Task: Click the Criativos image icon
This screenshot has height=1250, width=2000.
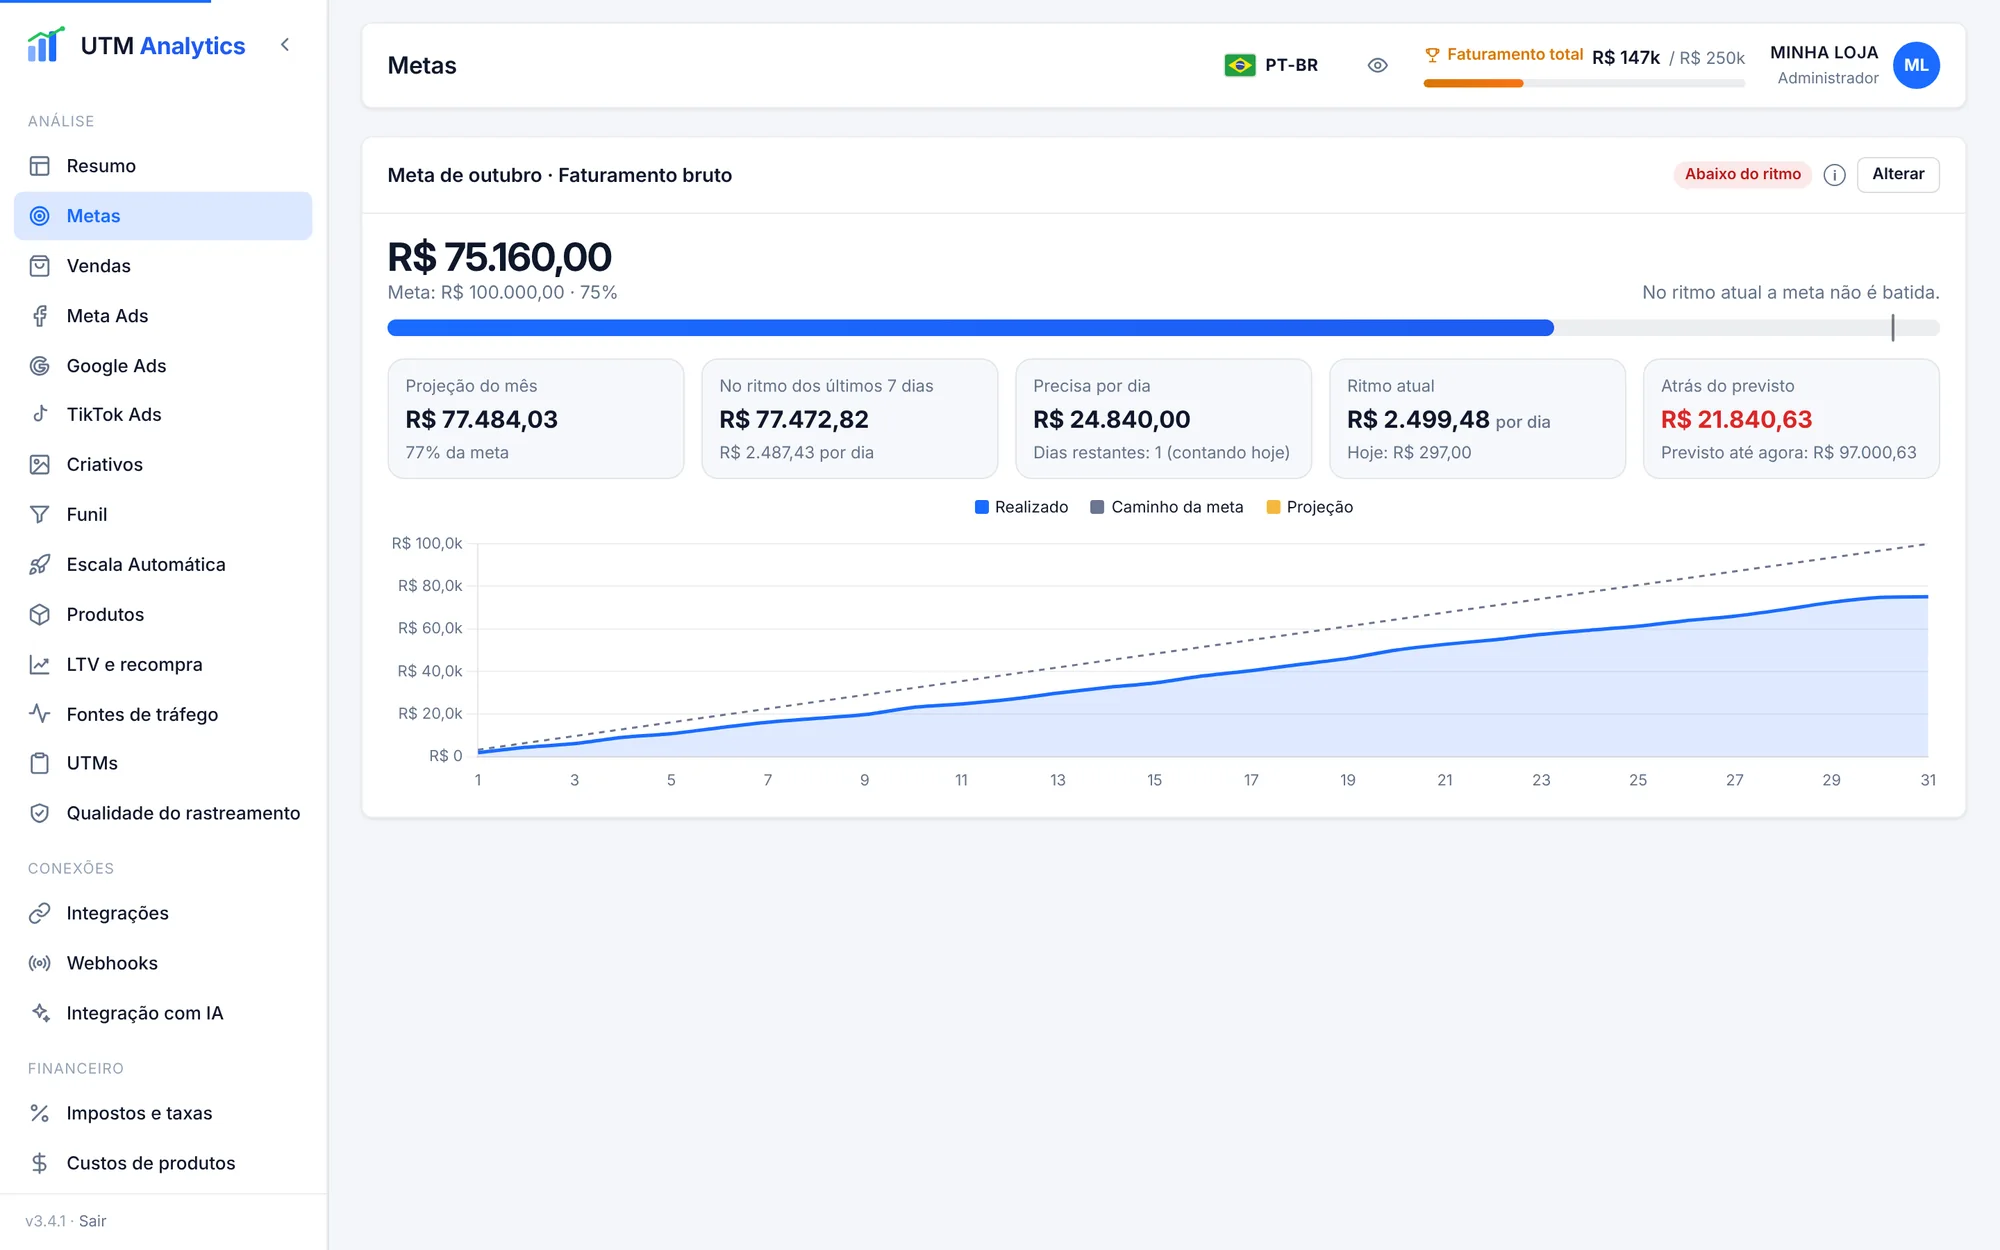Action: click(40, 464)
